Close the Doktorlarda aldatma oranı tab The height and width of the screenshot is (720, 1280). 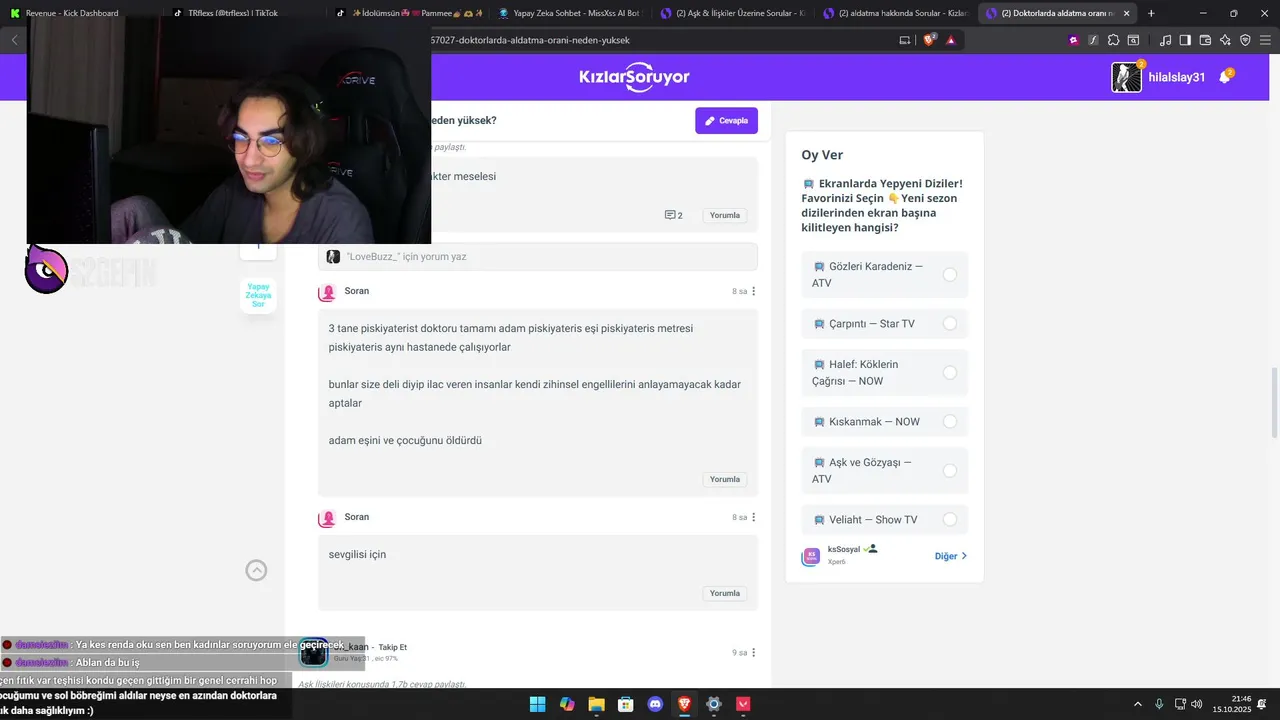coord(1126,13)
